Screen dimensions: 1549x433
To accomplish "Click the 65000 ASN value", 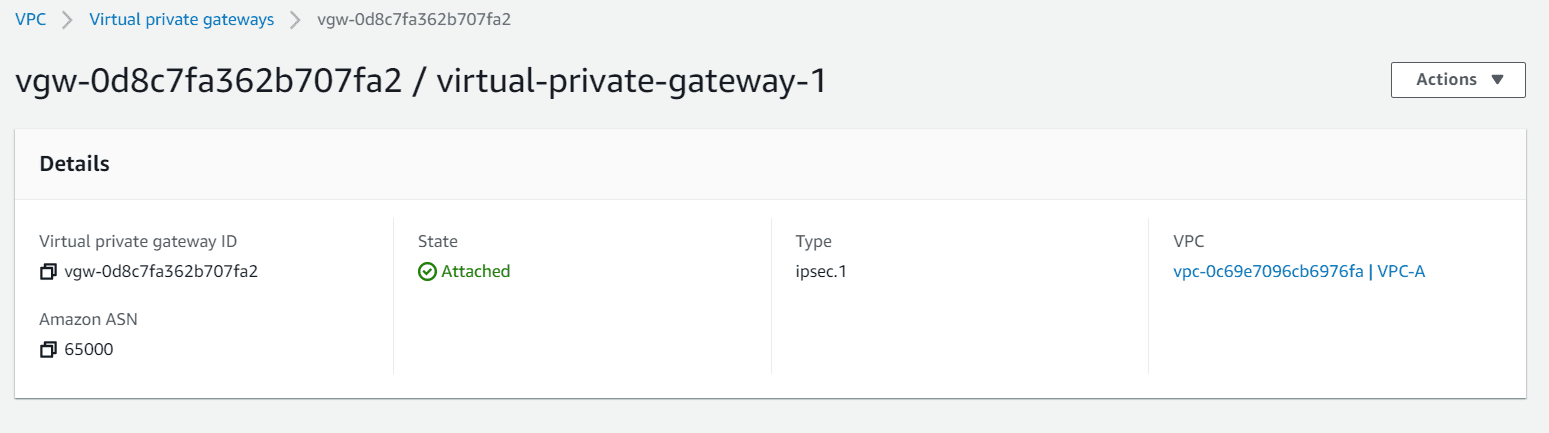I will point(89,350).
